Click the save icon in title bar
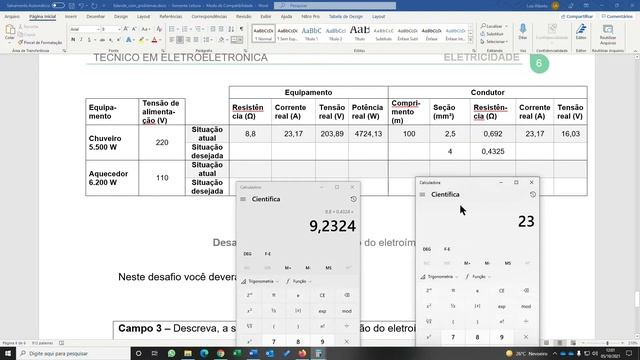The image size is (640, 360). pyautogui.click(x=71, y=6)
